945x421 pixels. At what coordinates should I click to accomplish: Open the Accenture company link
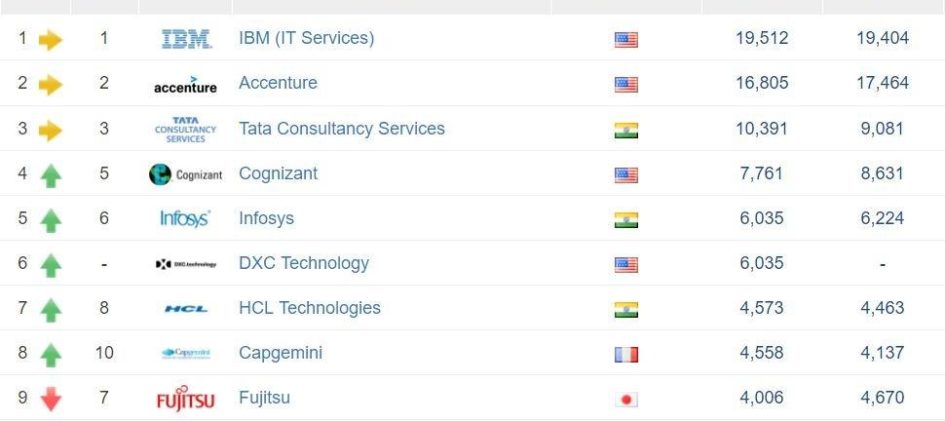pos(278,83)
